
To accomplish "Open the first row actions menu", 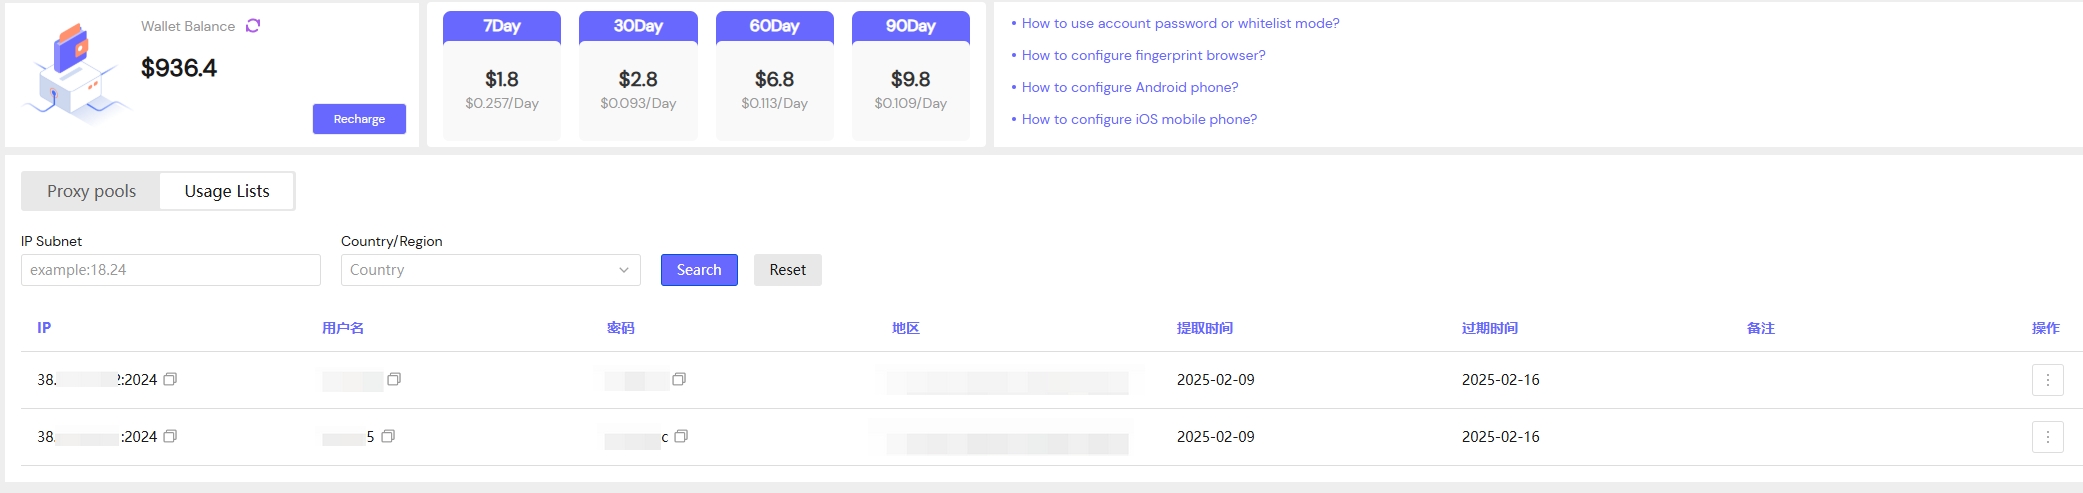I will pyautogui.click(x=2047, y=380).
